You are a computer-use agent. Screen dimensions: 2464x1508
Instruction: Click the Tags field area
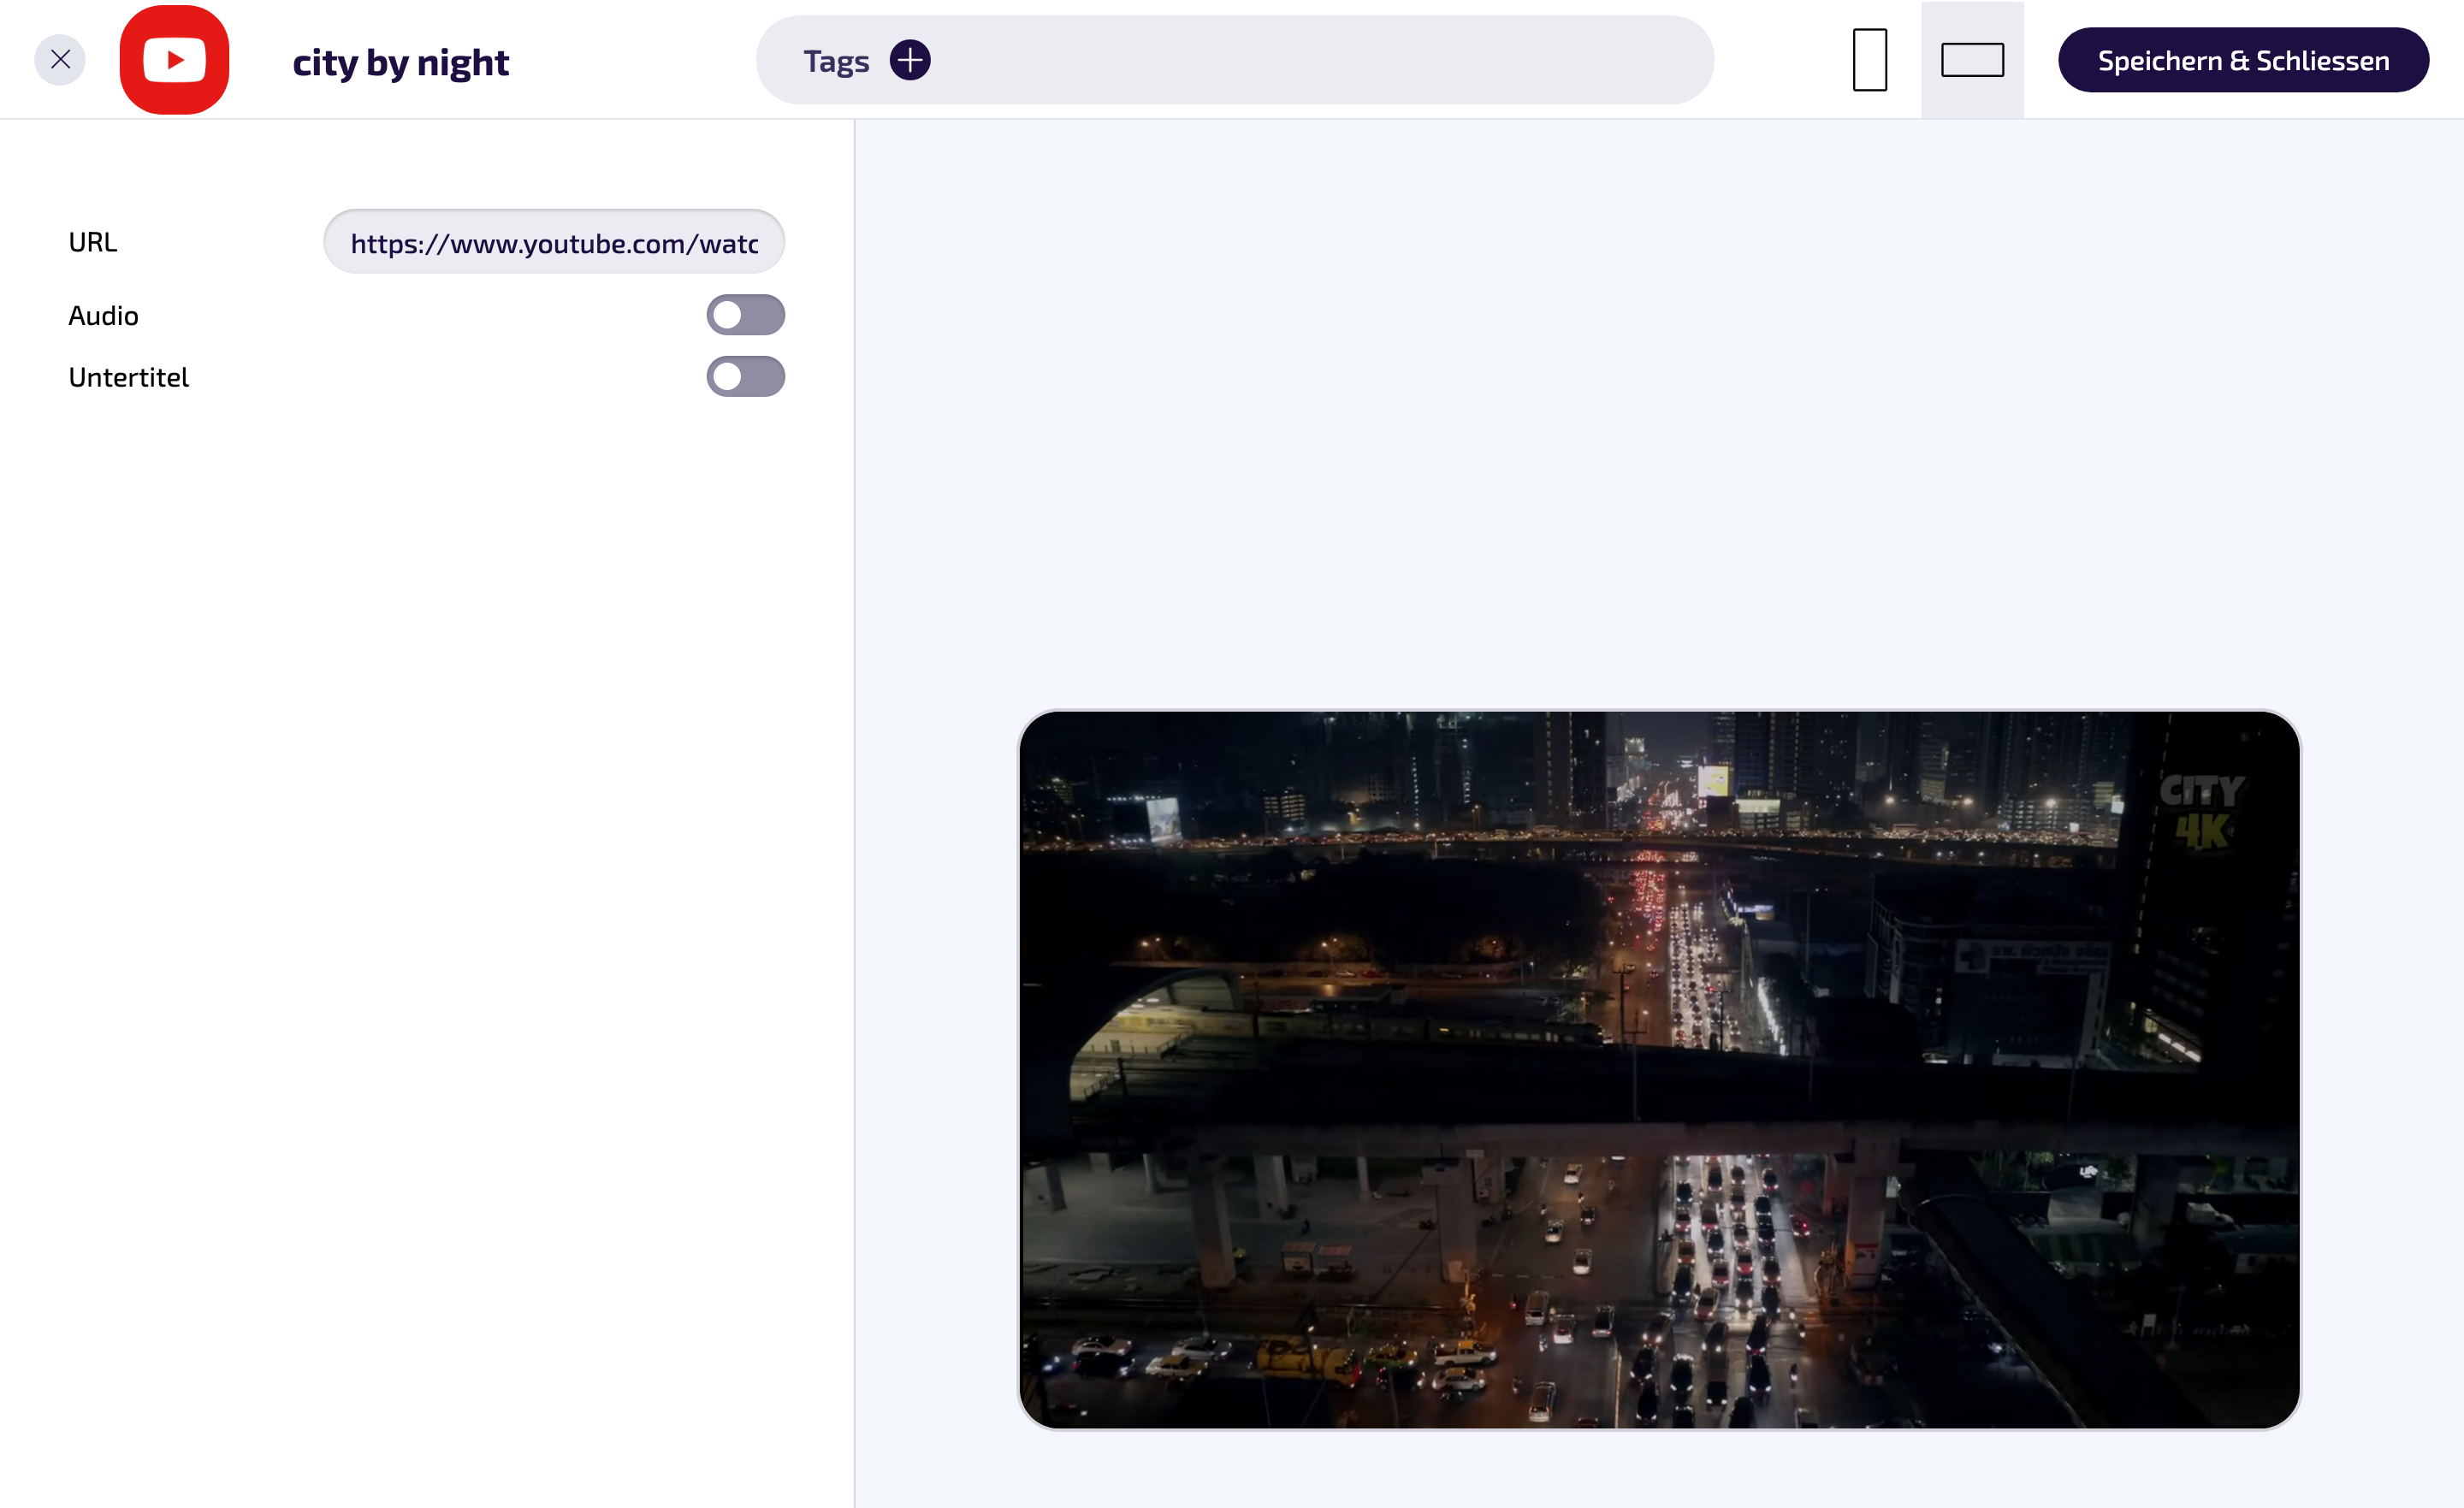[x=1234, y=60]
